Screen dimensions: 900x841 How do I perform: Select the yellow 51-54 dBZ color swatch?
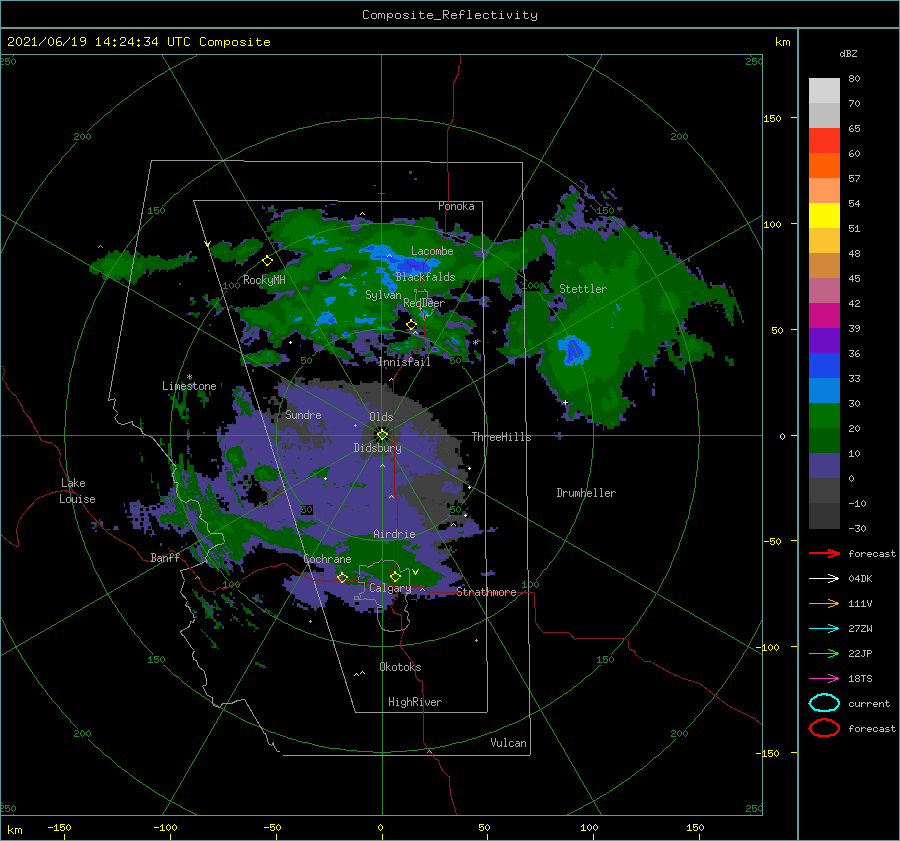click(x=824, y=216)
